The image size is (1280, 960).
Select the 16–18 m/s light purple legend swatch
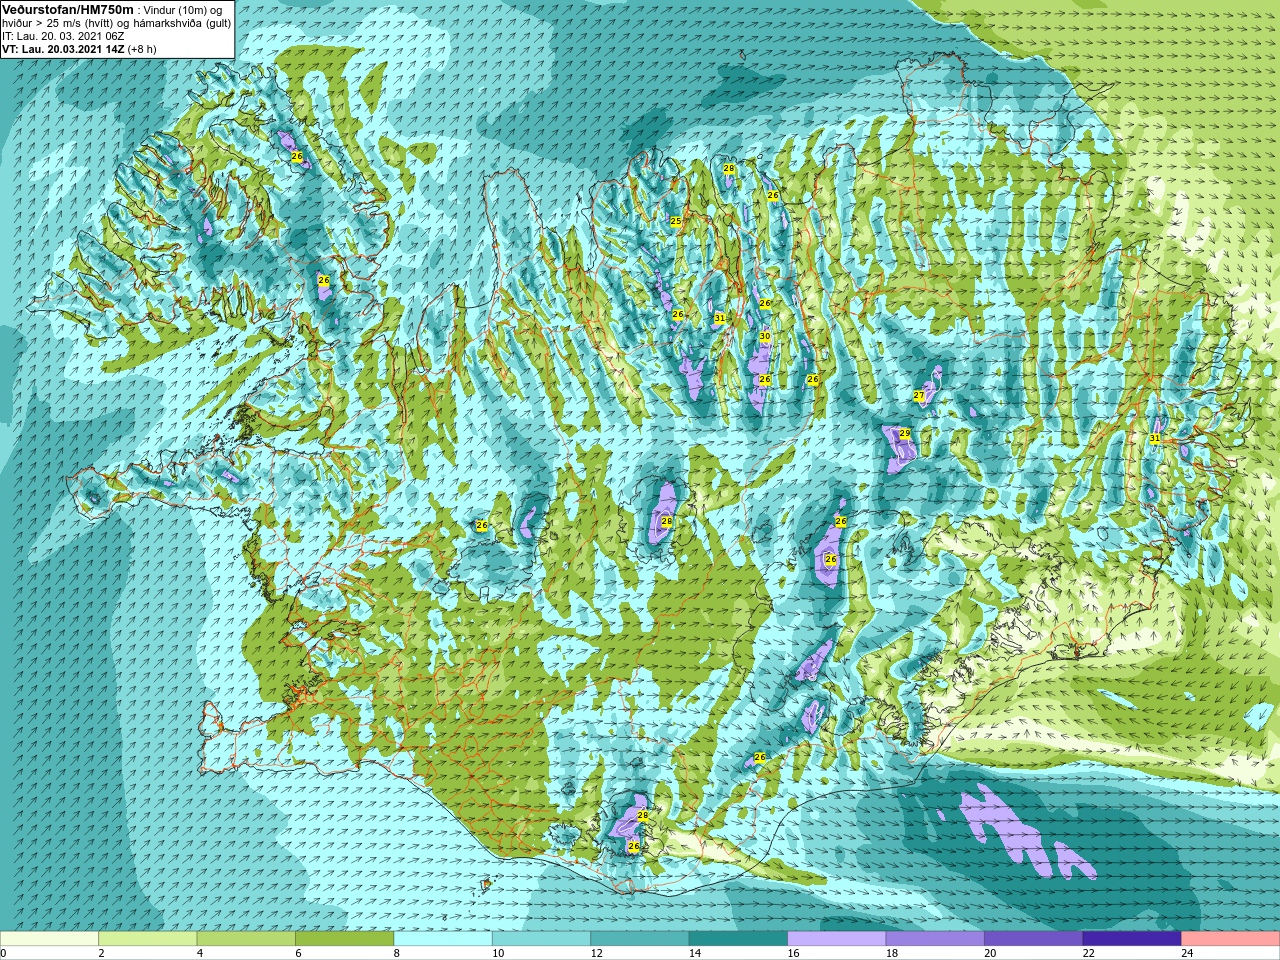837,939
